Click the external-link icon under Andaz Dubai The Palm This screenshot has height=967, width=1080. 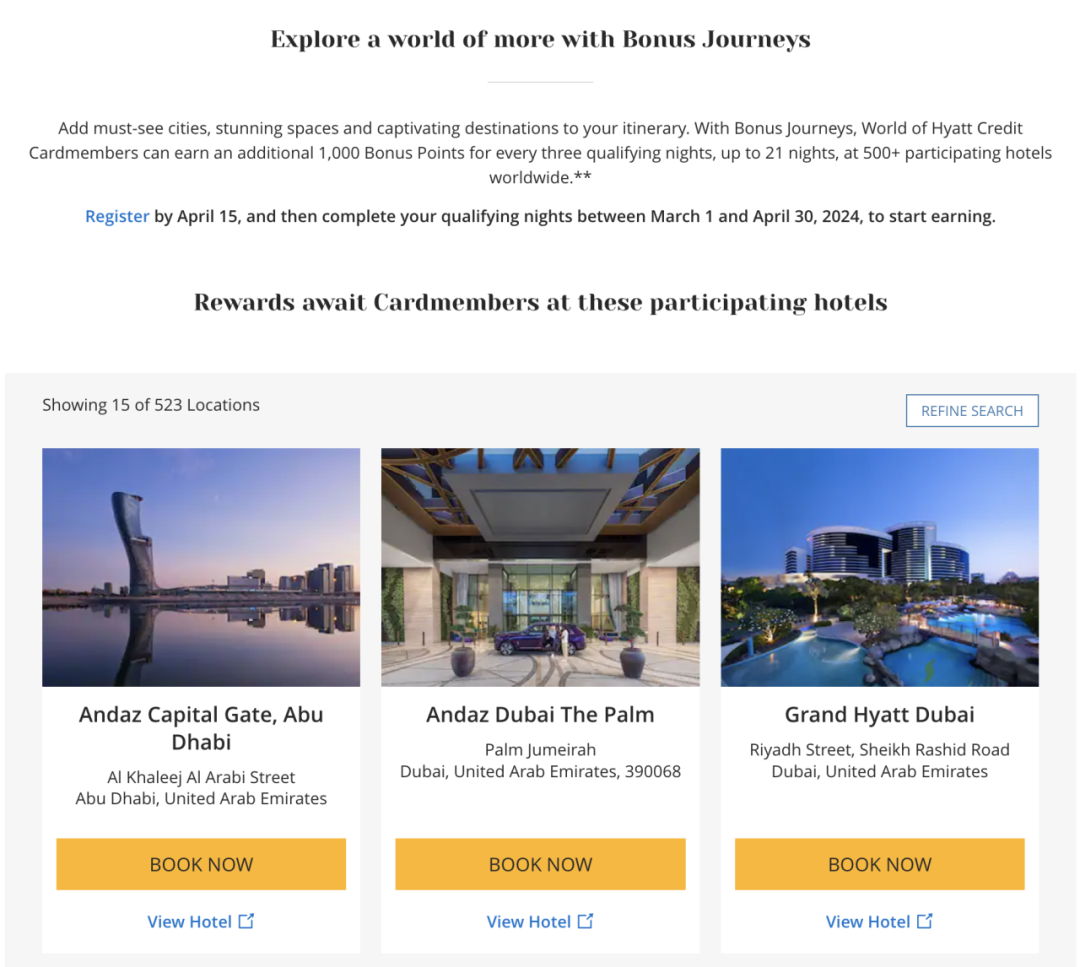(585, 921)
